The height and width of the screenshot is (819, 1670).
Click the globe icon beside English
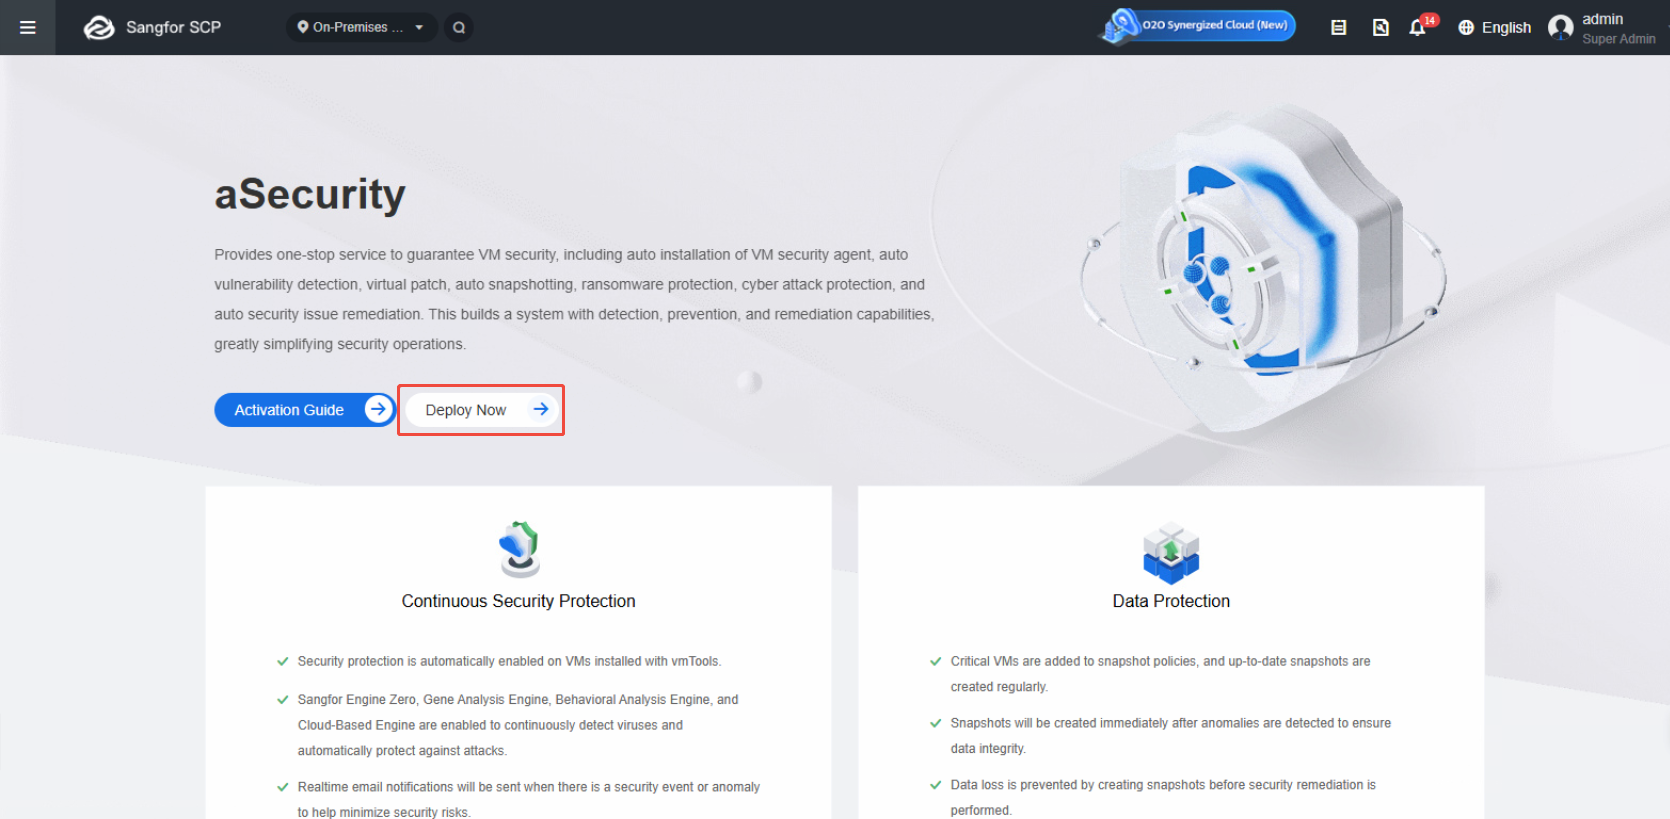tap(1466, 28)
